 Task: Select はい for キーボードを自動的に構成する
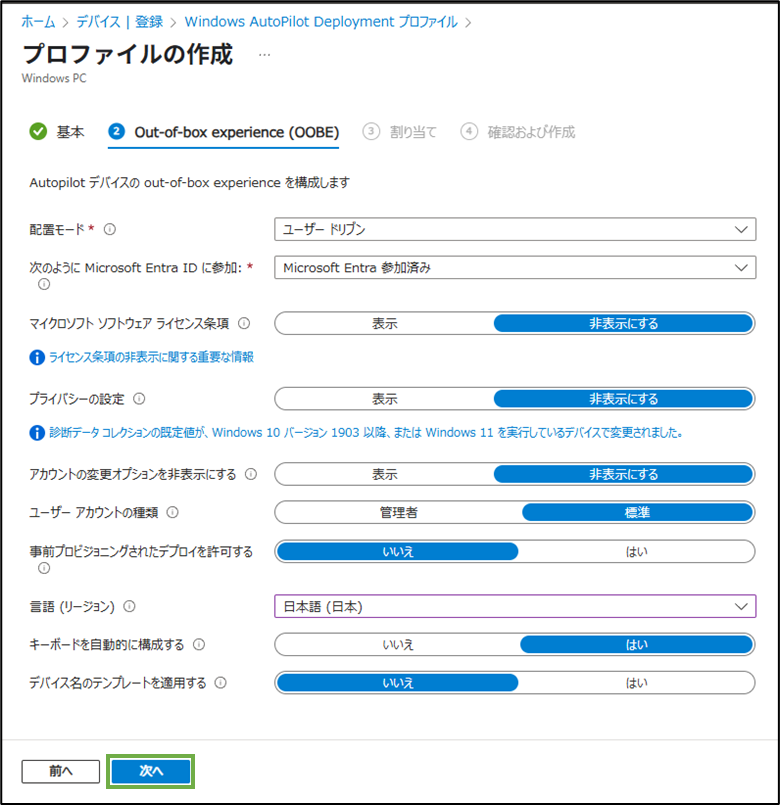(636, 644)
